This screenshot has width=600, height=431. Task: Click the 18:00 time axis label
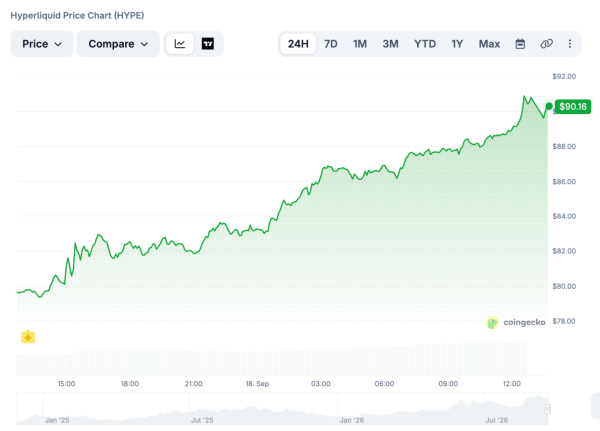130,384
